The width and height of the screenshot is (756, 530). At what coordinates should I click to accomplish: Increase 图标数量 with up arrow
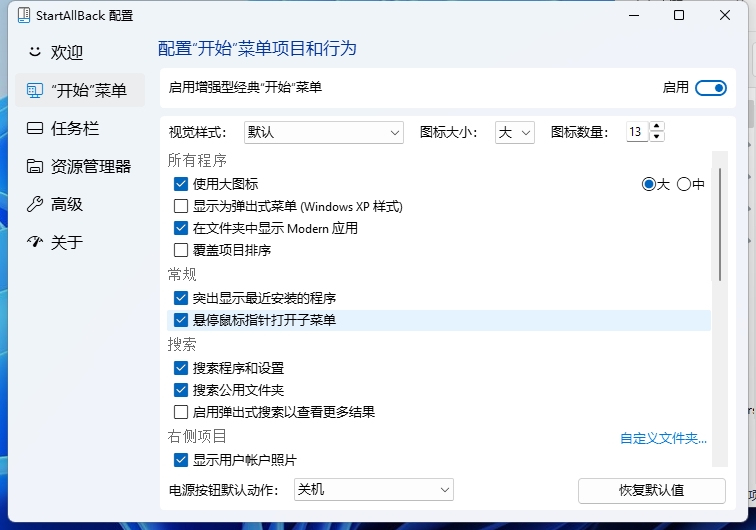656,126
